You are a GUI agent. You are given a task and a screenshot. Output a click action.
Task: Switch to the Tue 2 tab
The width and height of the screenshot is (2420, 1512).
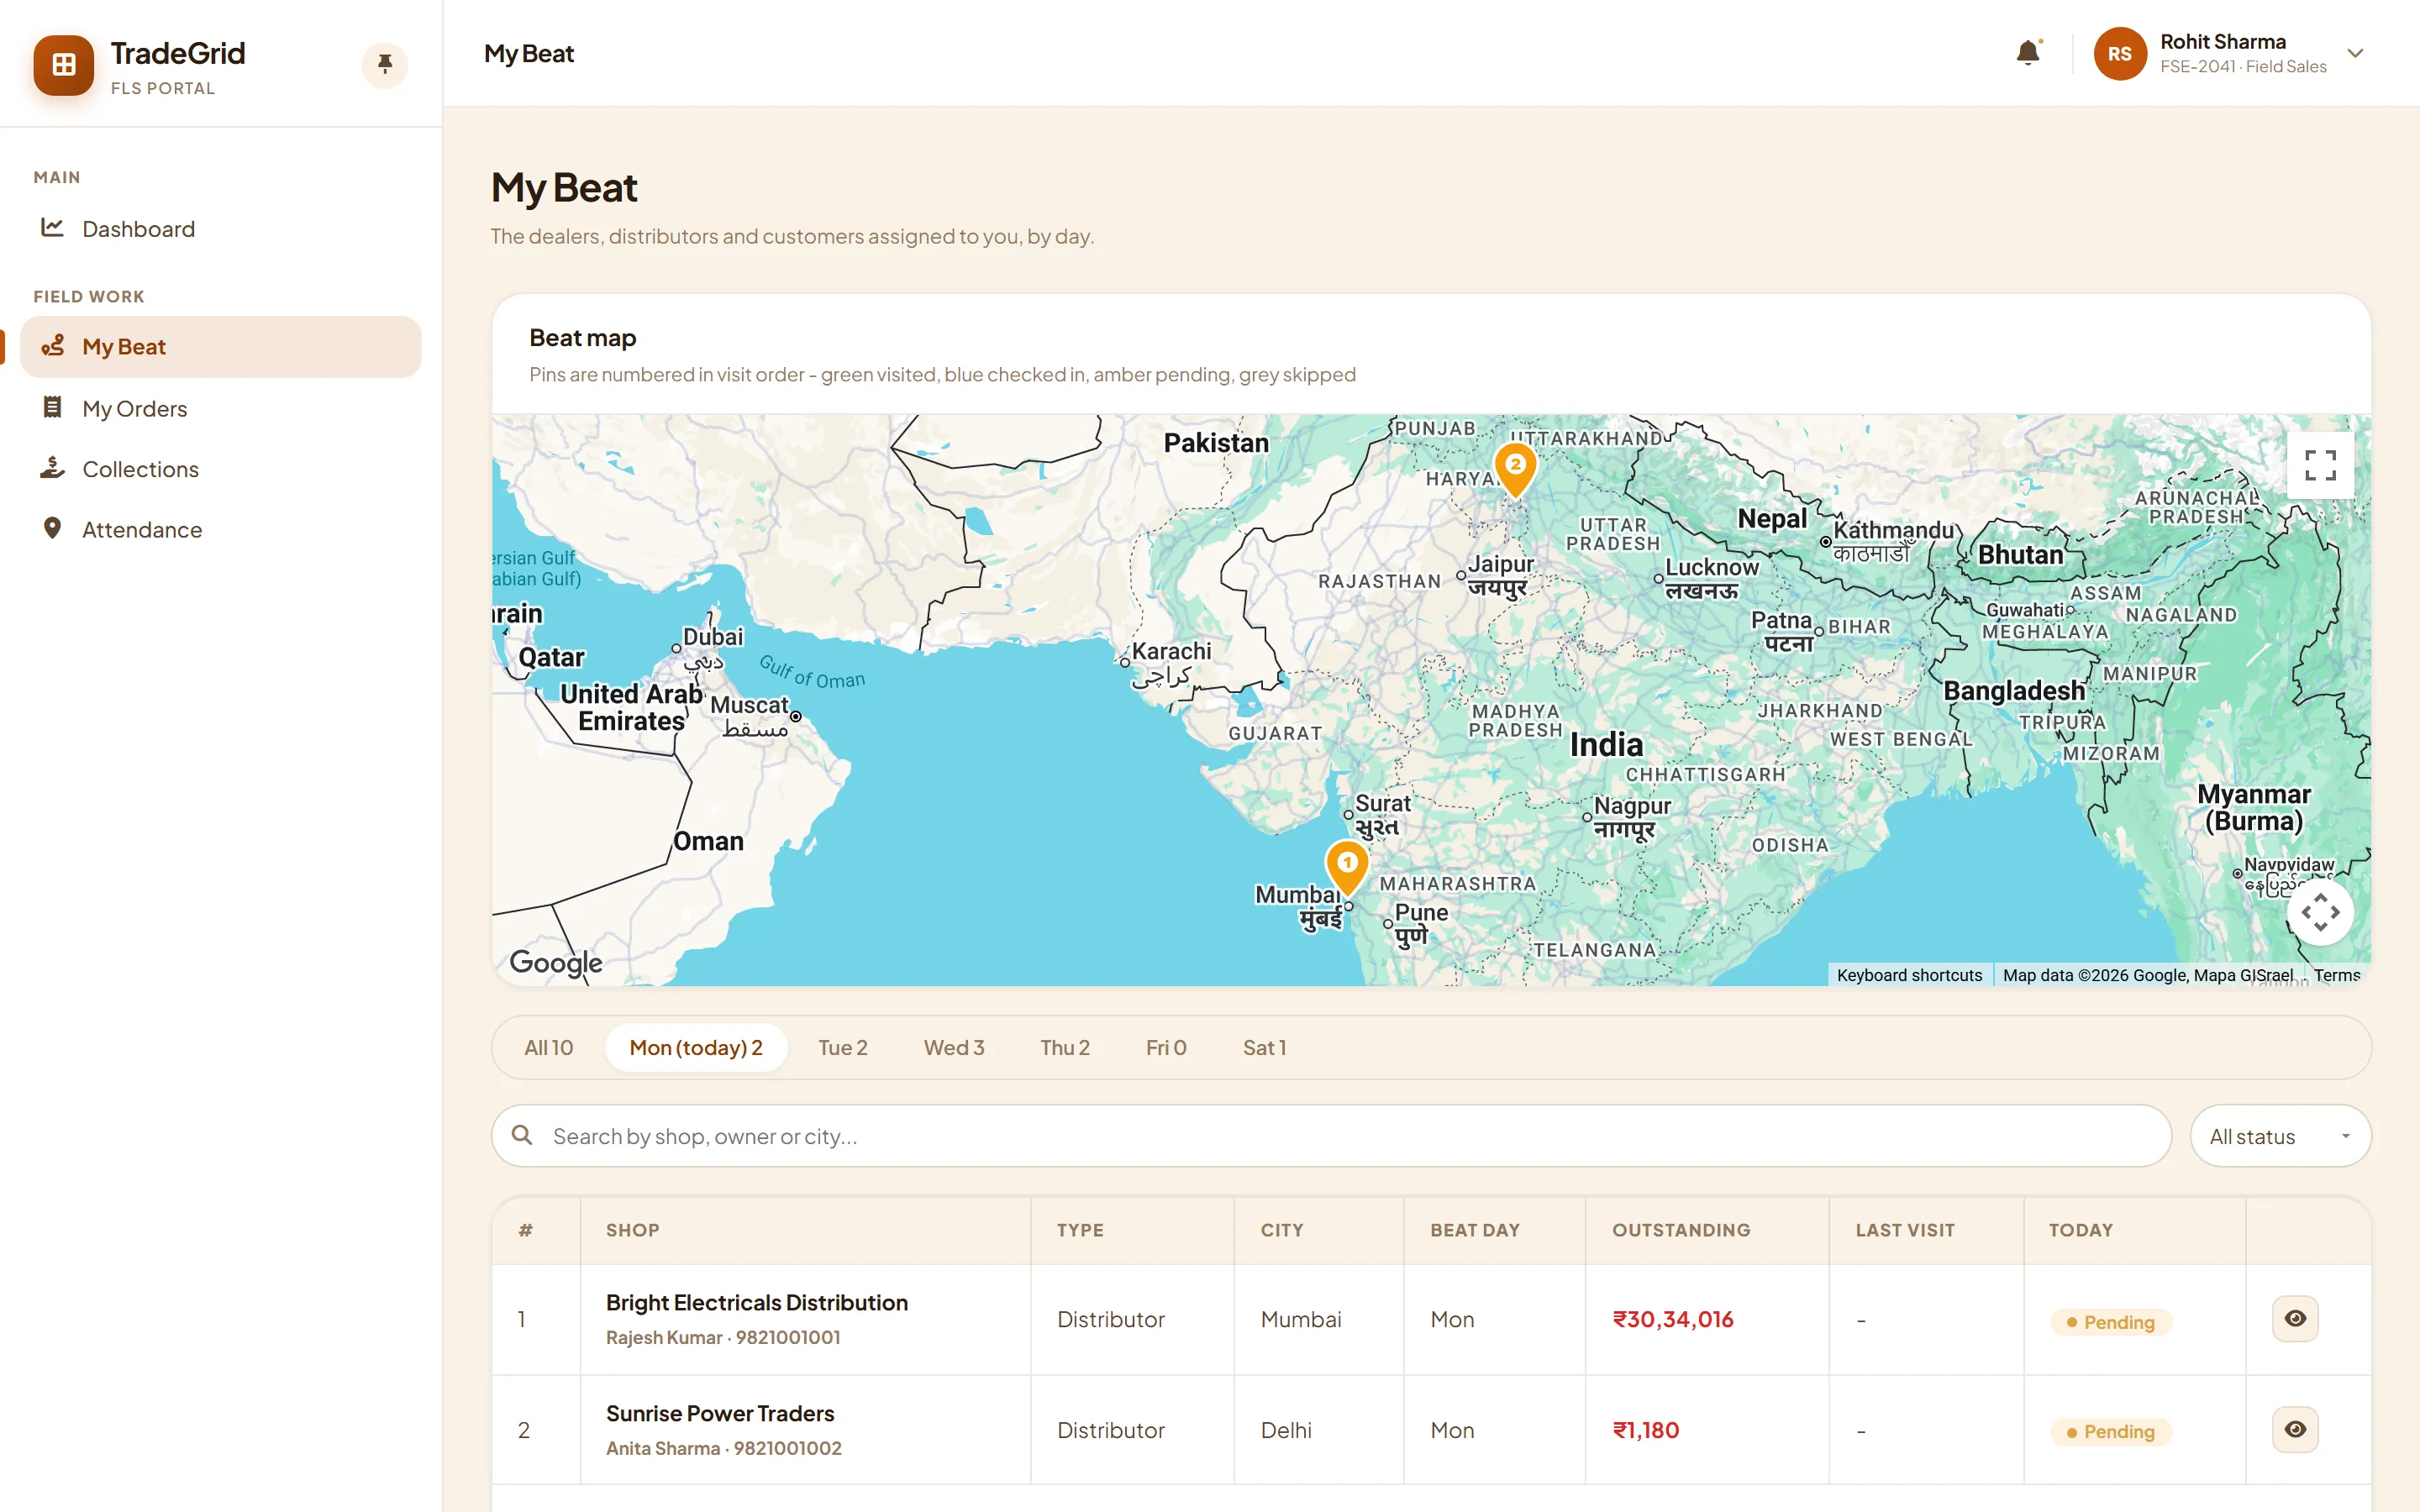843,1048
